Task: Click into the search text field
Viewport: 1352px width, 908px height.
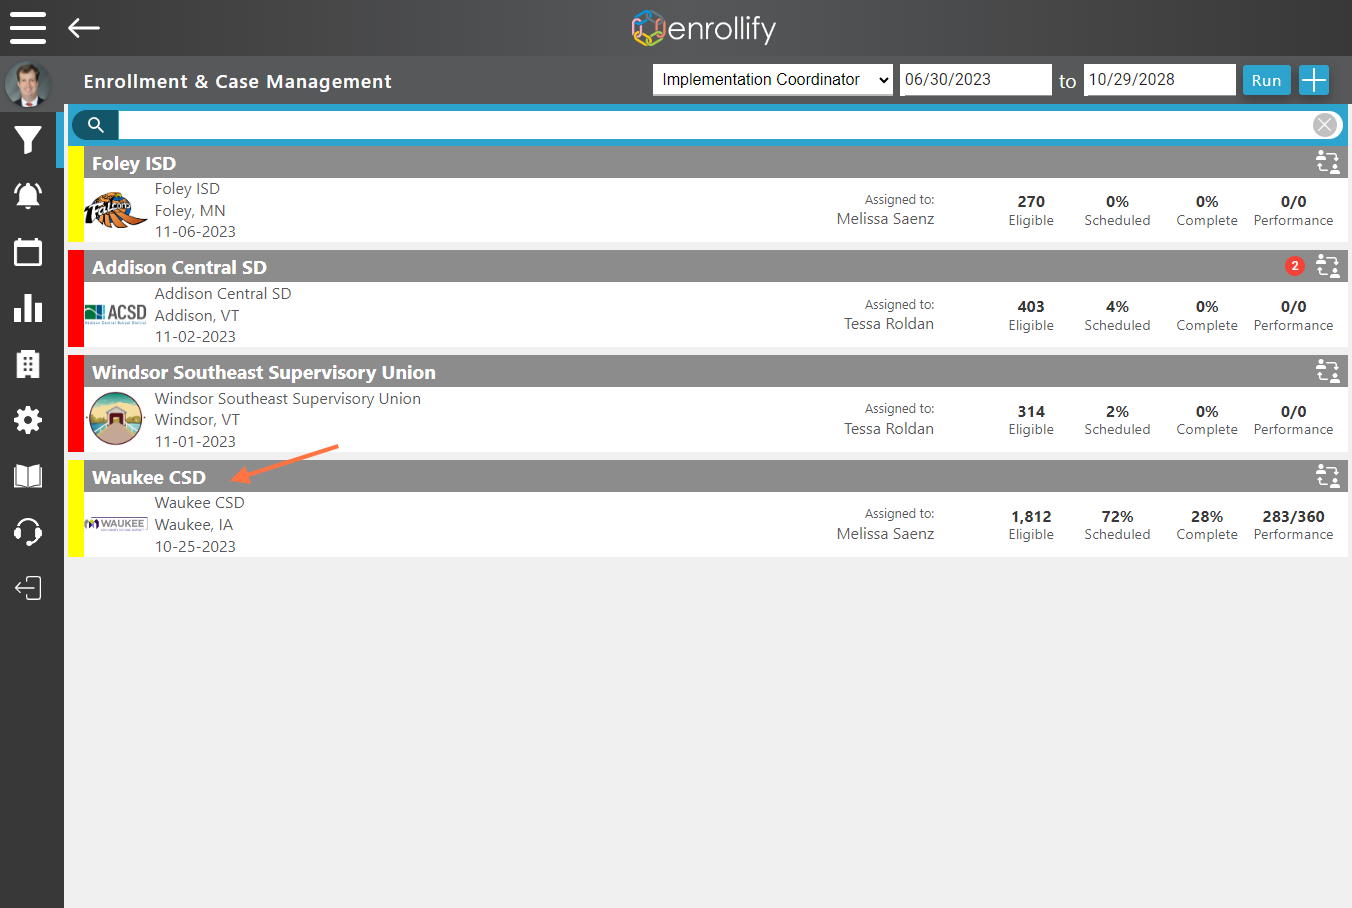Action: pos(715,125)
